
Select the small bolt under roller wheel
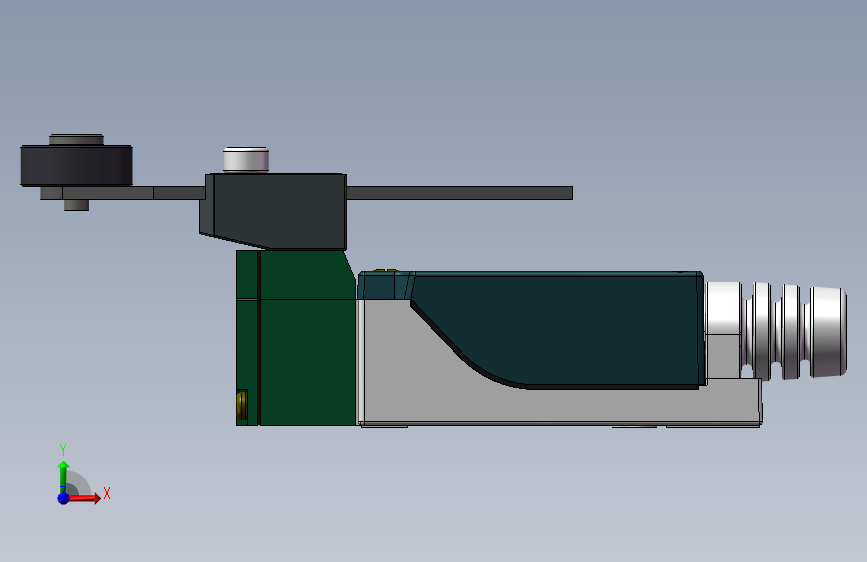coord(76,205)
